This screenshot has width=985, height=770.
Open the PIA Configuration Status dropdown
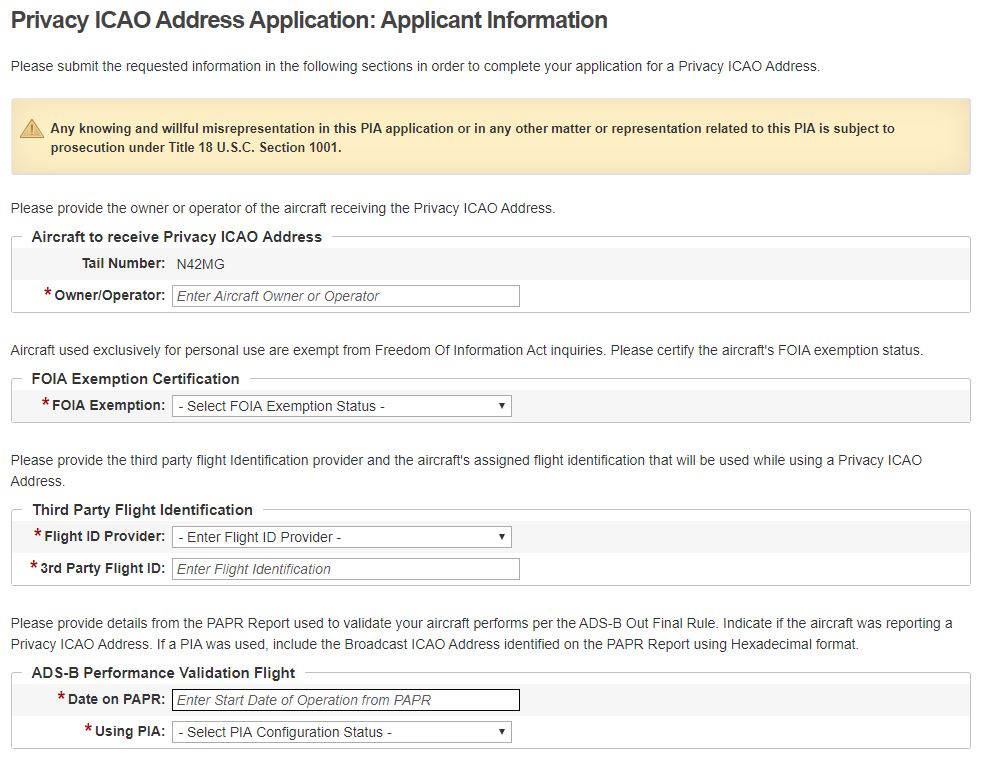coord(341,732)
